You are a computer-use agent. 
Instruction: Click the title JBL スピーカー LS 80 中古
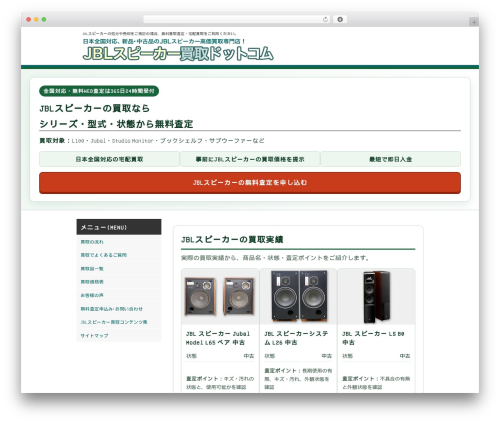pyautogui.click(x=373, y=338)
